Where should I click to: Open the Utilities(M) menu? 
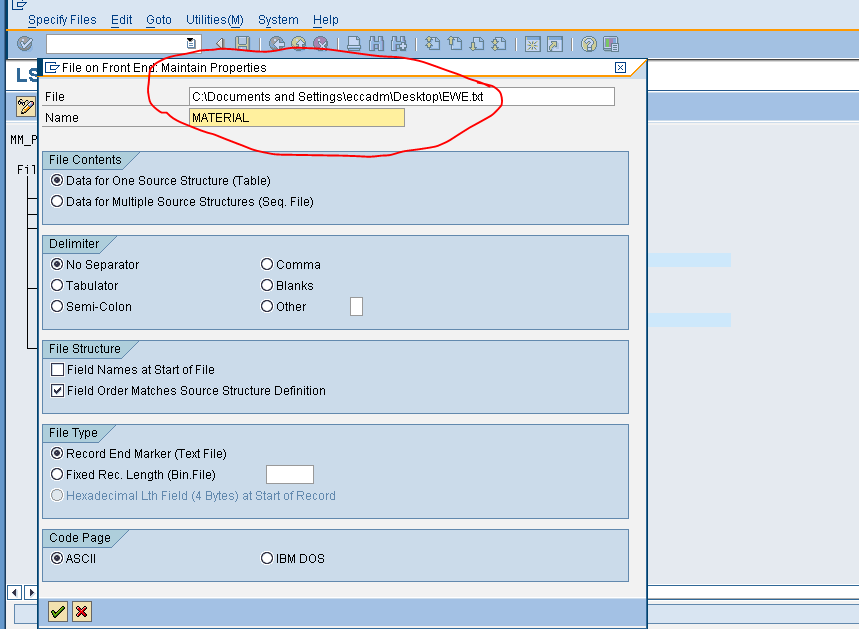pyautogui.click(x=214, y=19)
